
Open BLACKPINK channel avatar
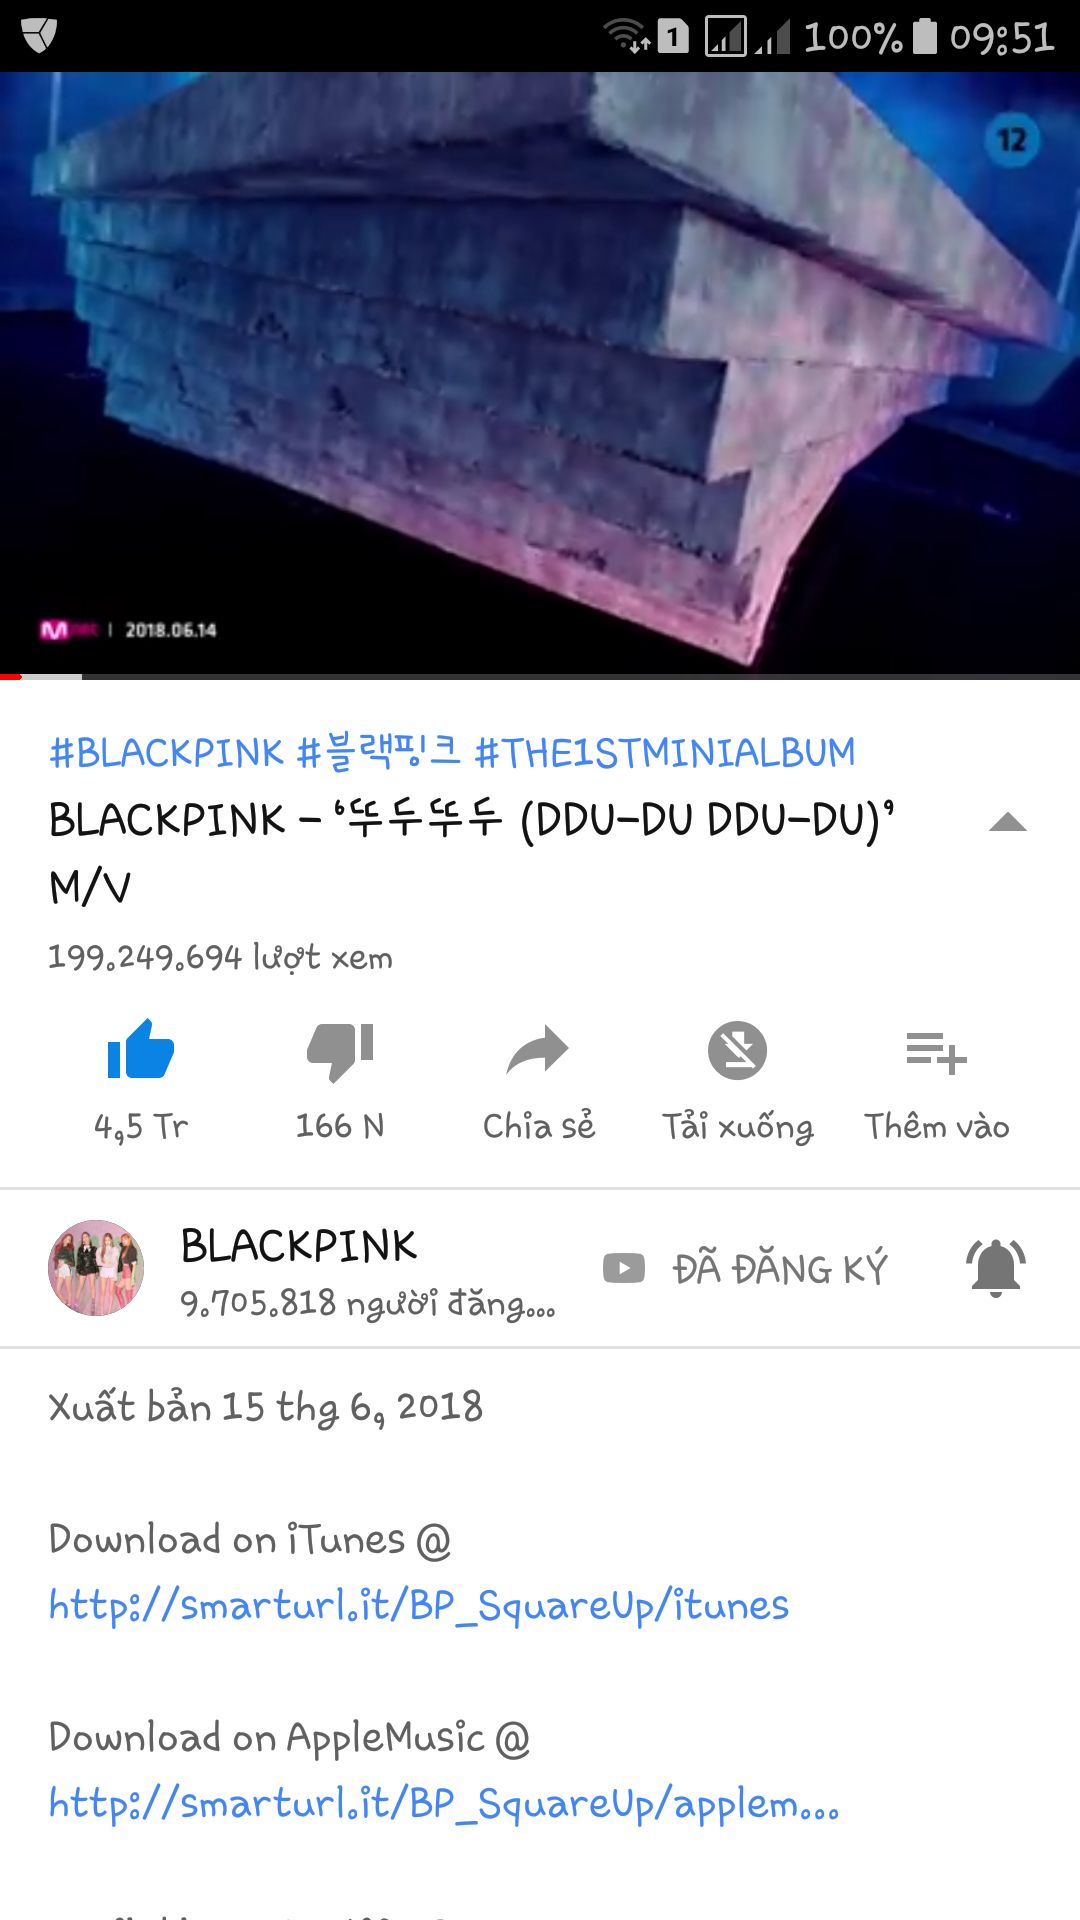(x=96, y=1267)
